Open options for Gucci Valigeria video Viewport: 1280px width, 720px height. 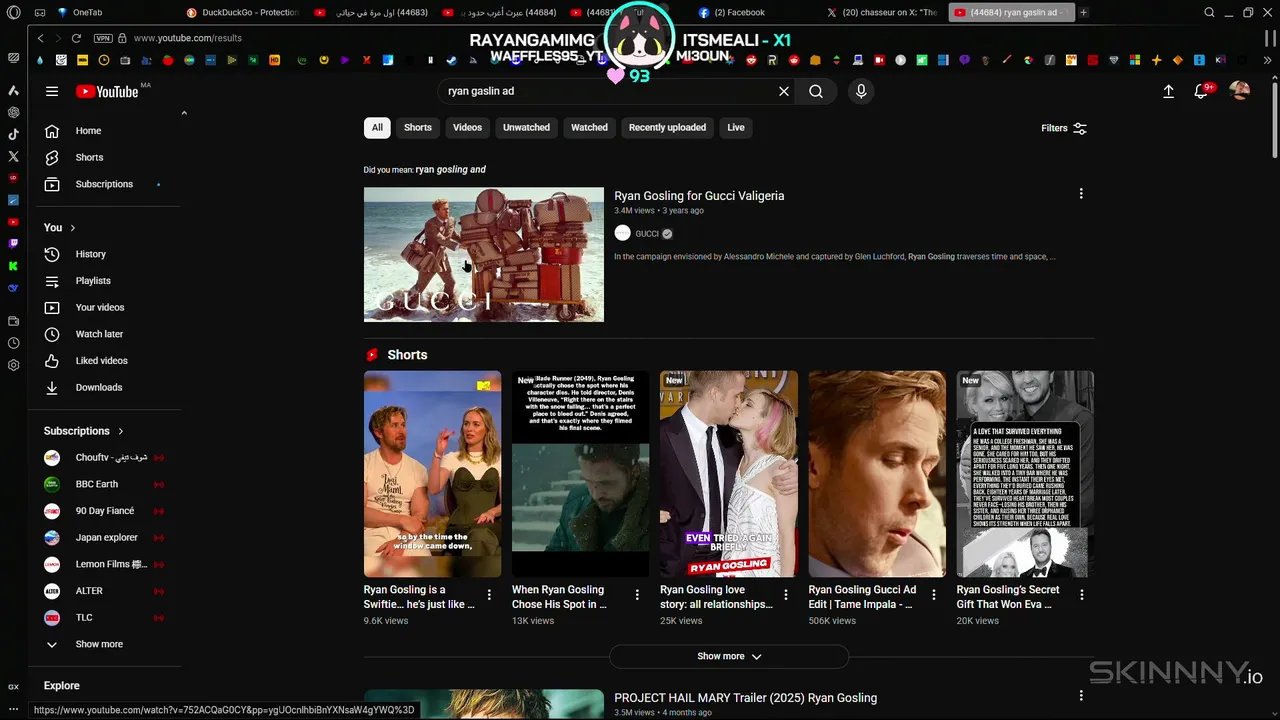click(1081, 194)
